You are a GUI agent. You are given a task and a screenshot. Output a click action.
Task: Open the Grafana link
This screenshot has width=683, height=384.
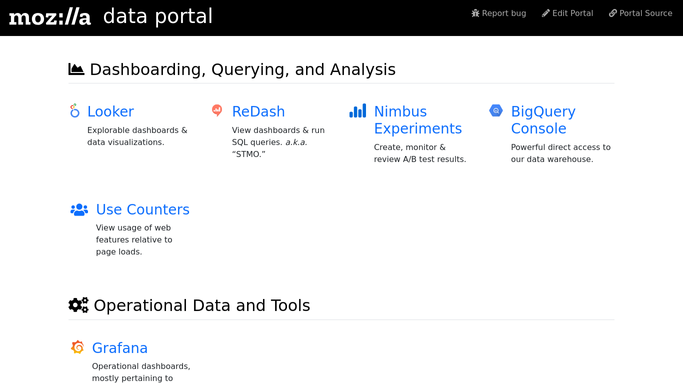click(120, 348)
